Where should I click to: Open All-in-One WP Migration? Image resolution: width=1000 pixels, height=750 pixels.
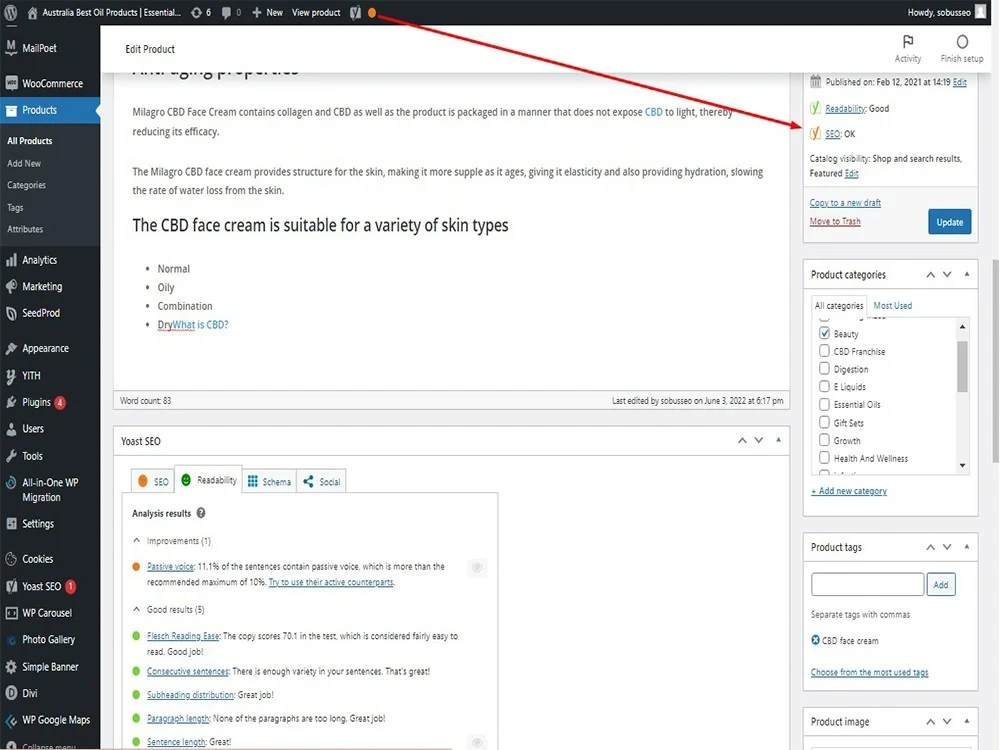coord(50,490)
